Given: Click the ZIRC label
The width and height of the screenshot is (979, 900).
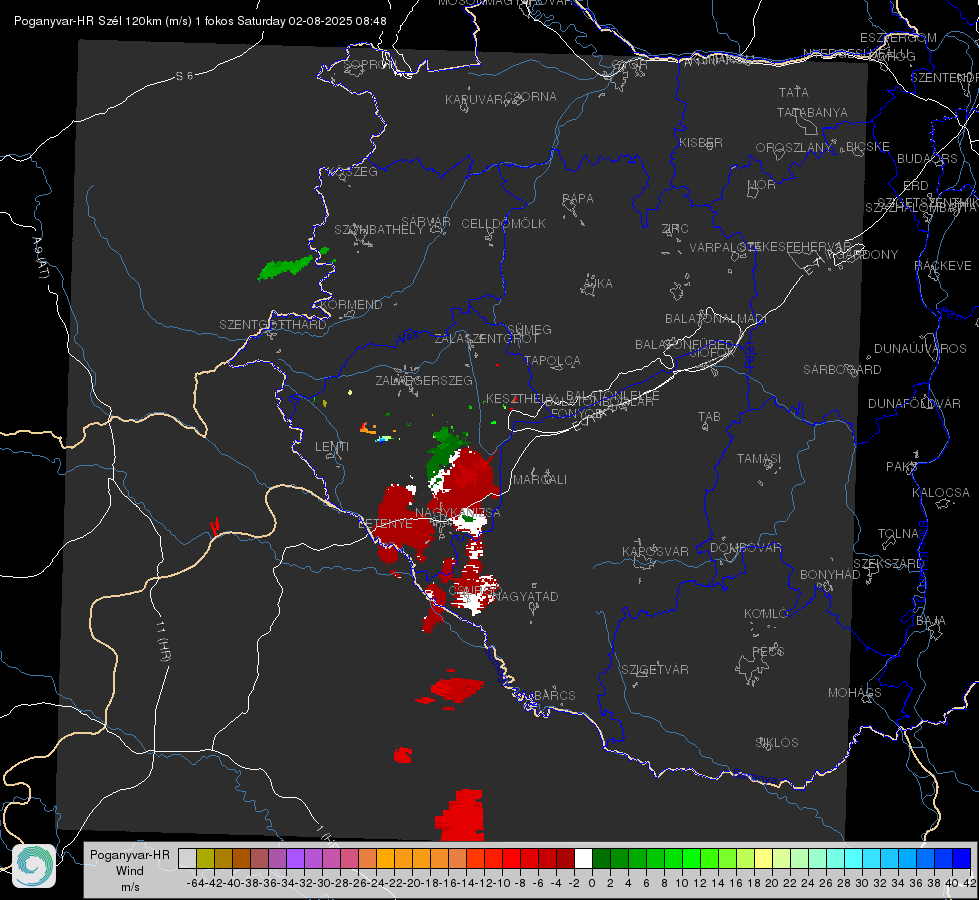Looking at the screenshot, I should click(x=675, y=229).
